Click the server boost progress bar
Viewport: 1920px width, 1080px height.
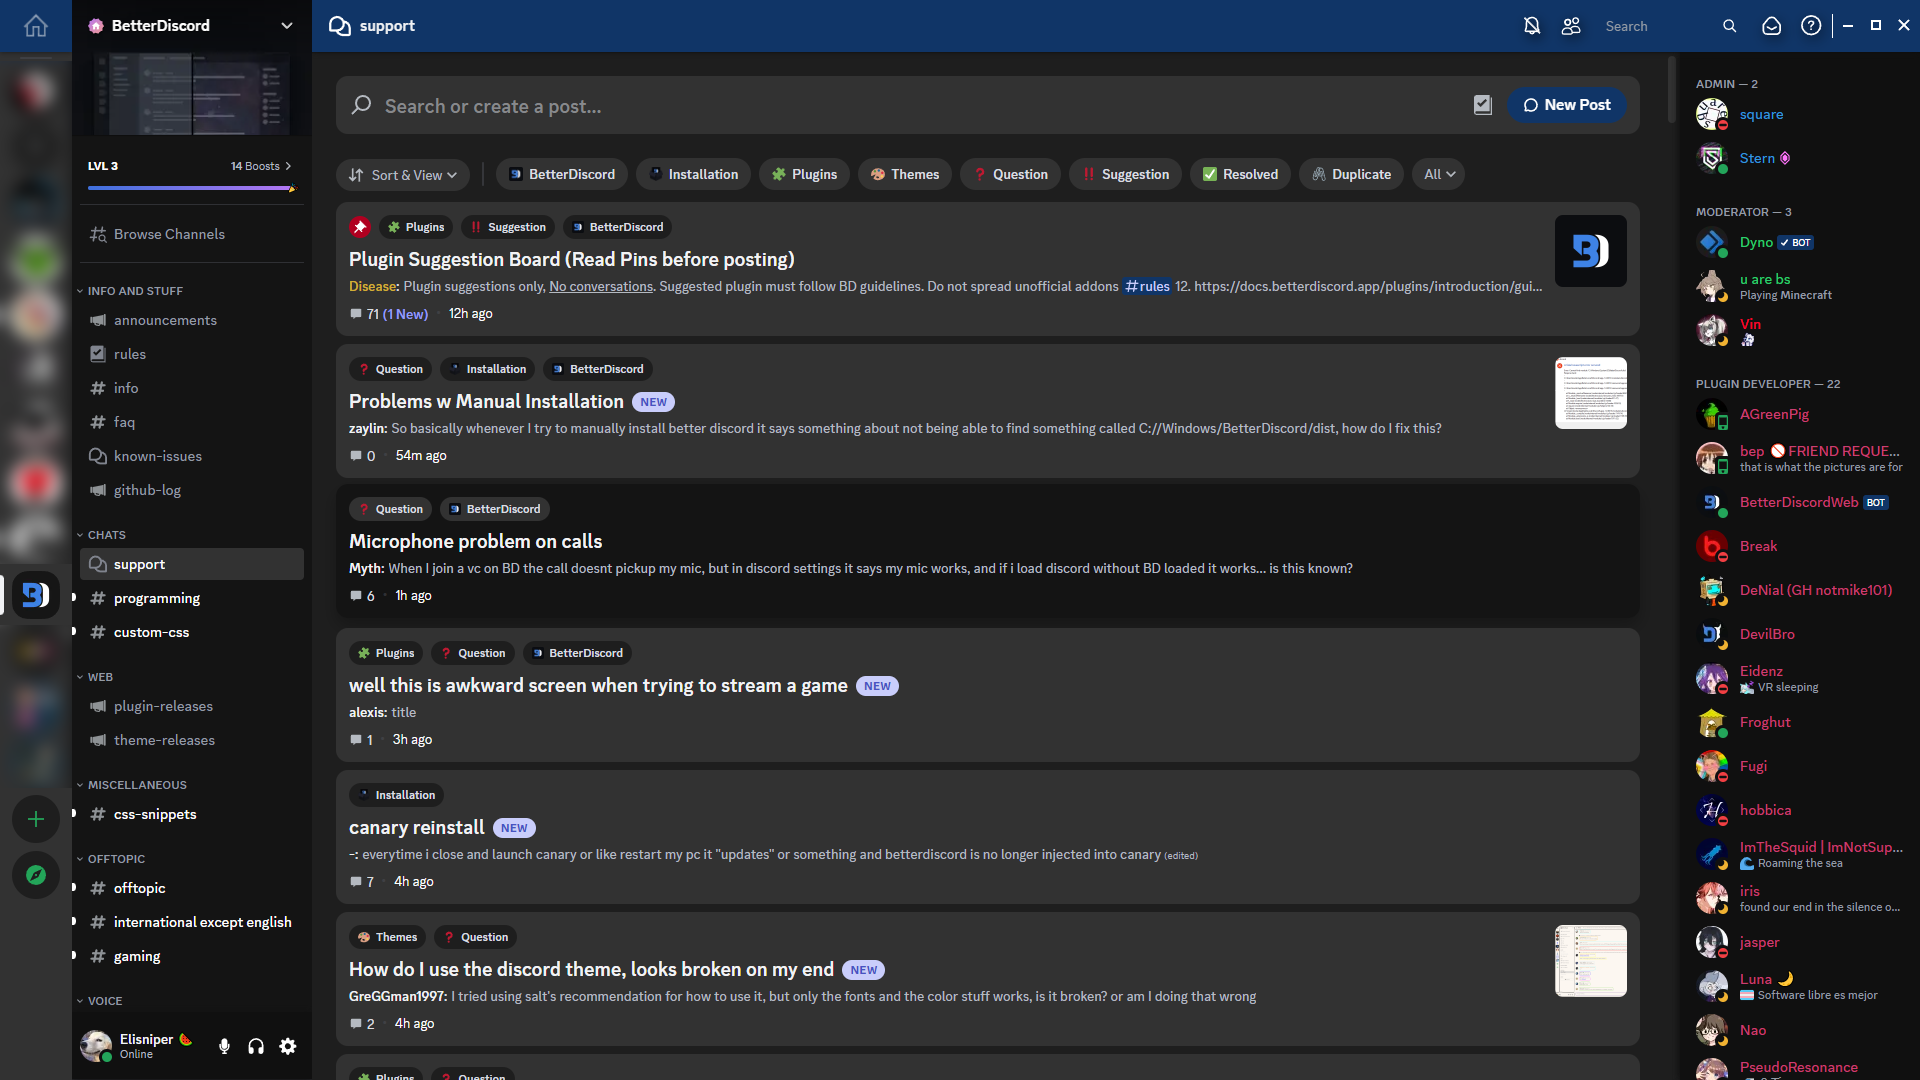190,188
